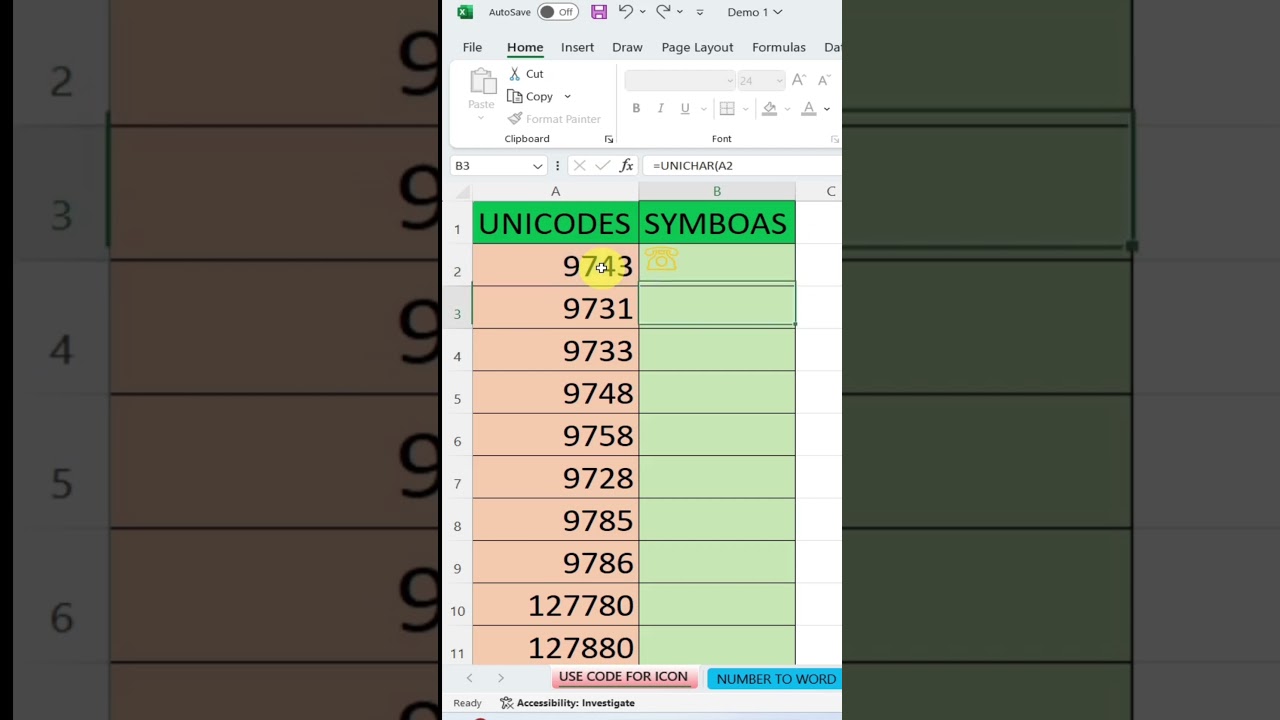Copy the selection
Viewport: 1280px width, 720px height.
(529, 97)
